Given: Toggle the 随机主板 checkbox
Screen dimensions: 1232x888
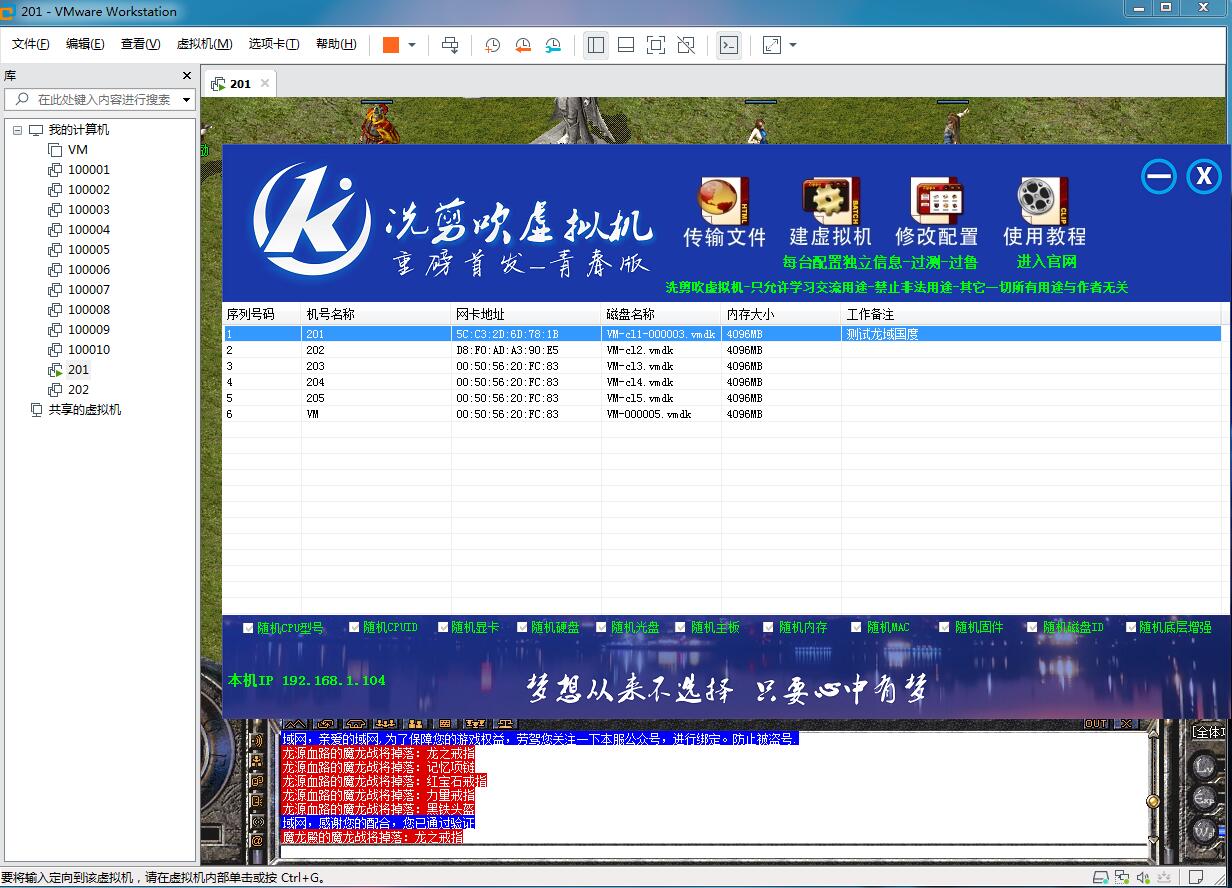Looking at the screenshot, I should 681,628.
